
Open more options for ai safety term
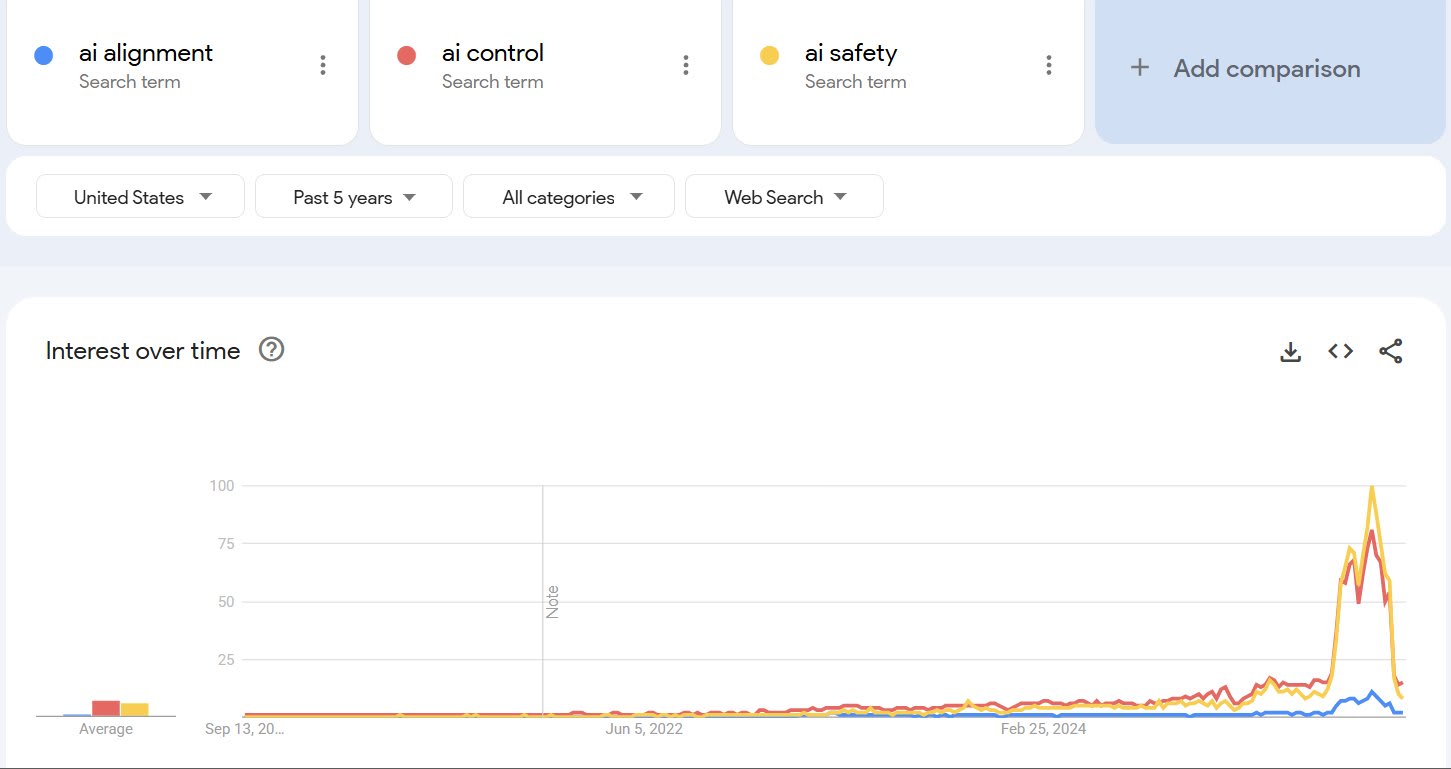[x=1049, y=65]
